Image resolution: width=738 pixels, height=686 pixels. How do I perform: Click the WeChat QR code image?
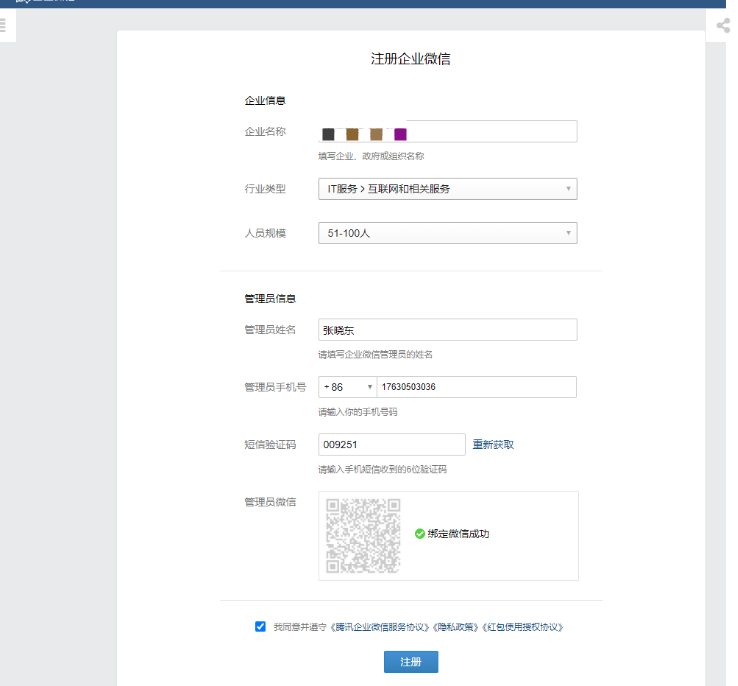(x=363, y=535)
